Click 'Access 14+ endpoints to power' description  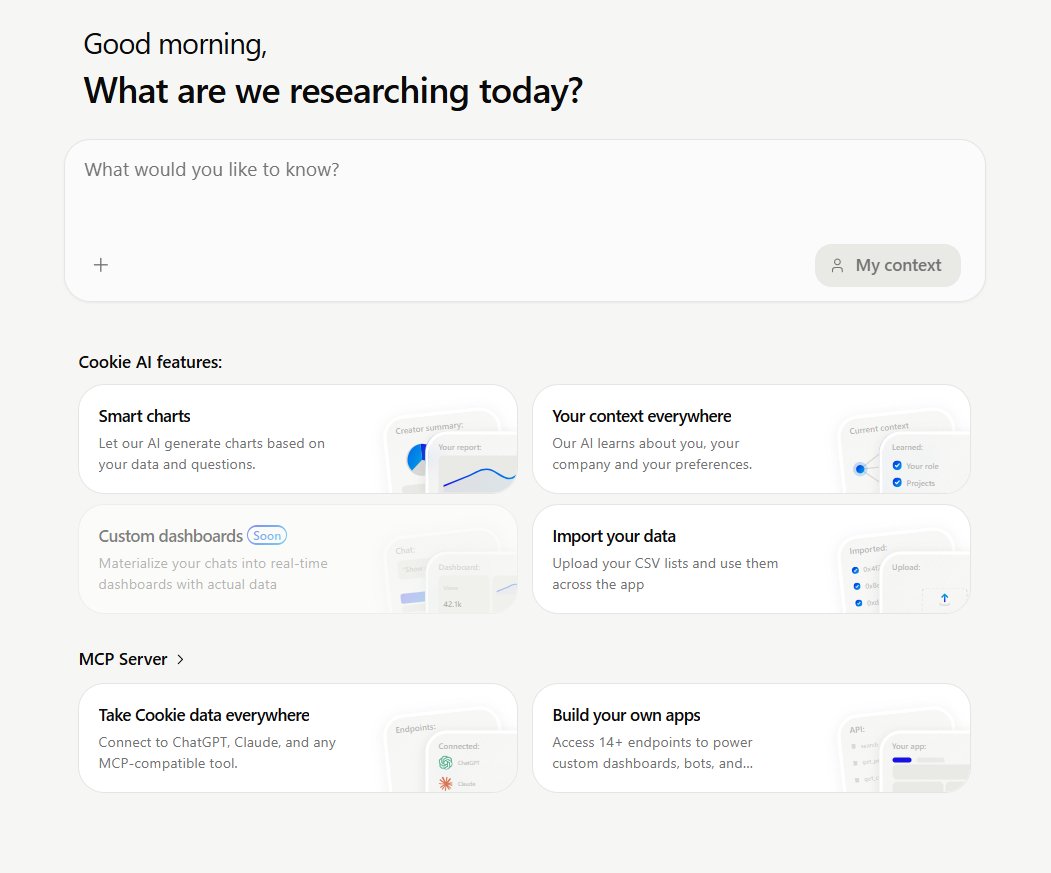[653, 753]
